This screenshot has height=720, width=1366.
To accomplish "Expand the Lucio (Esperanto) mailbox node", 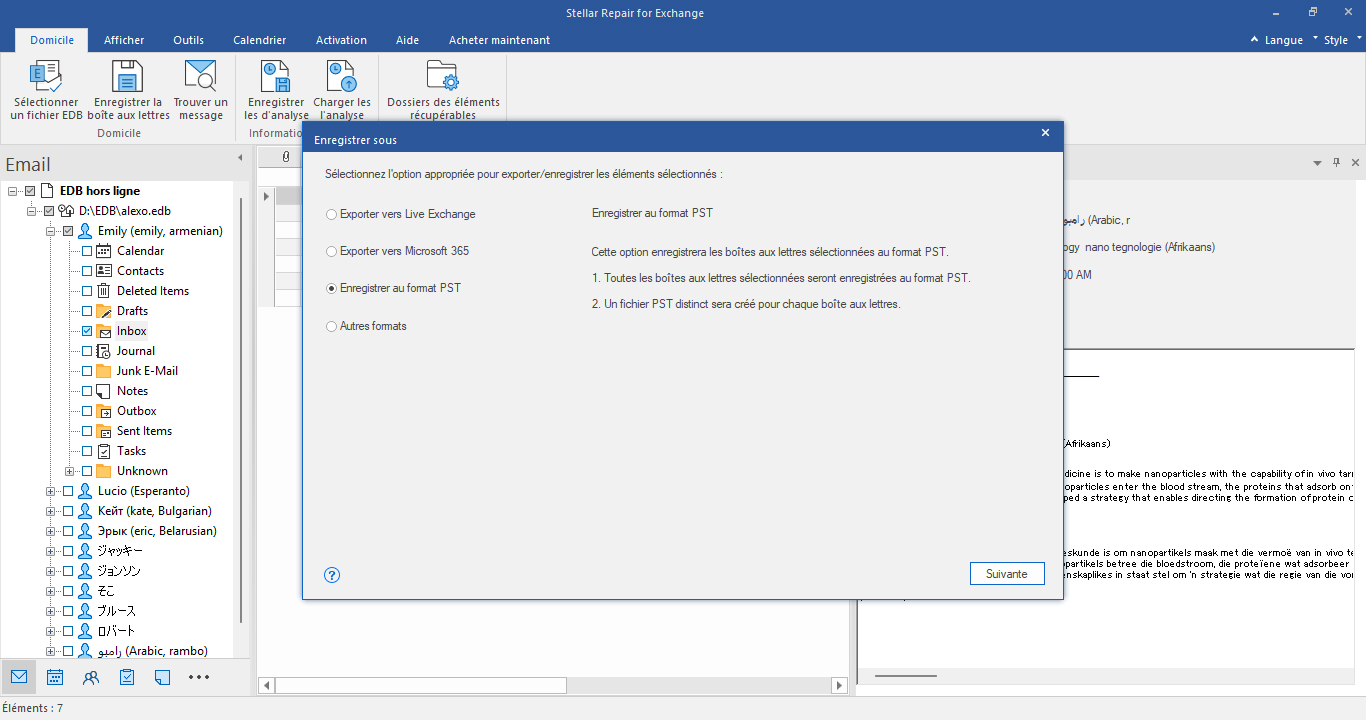I will click(x=51, y=491).
